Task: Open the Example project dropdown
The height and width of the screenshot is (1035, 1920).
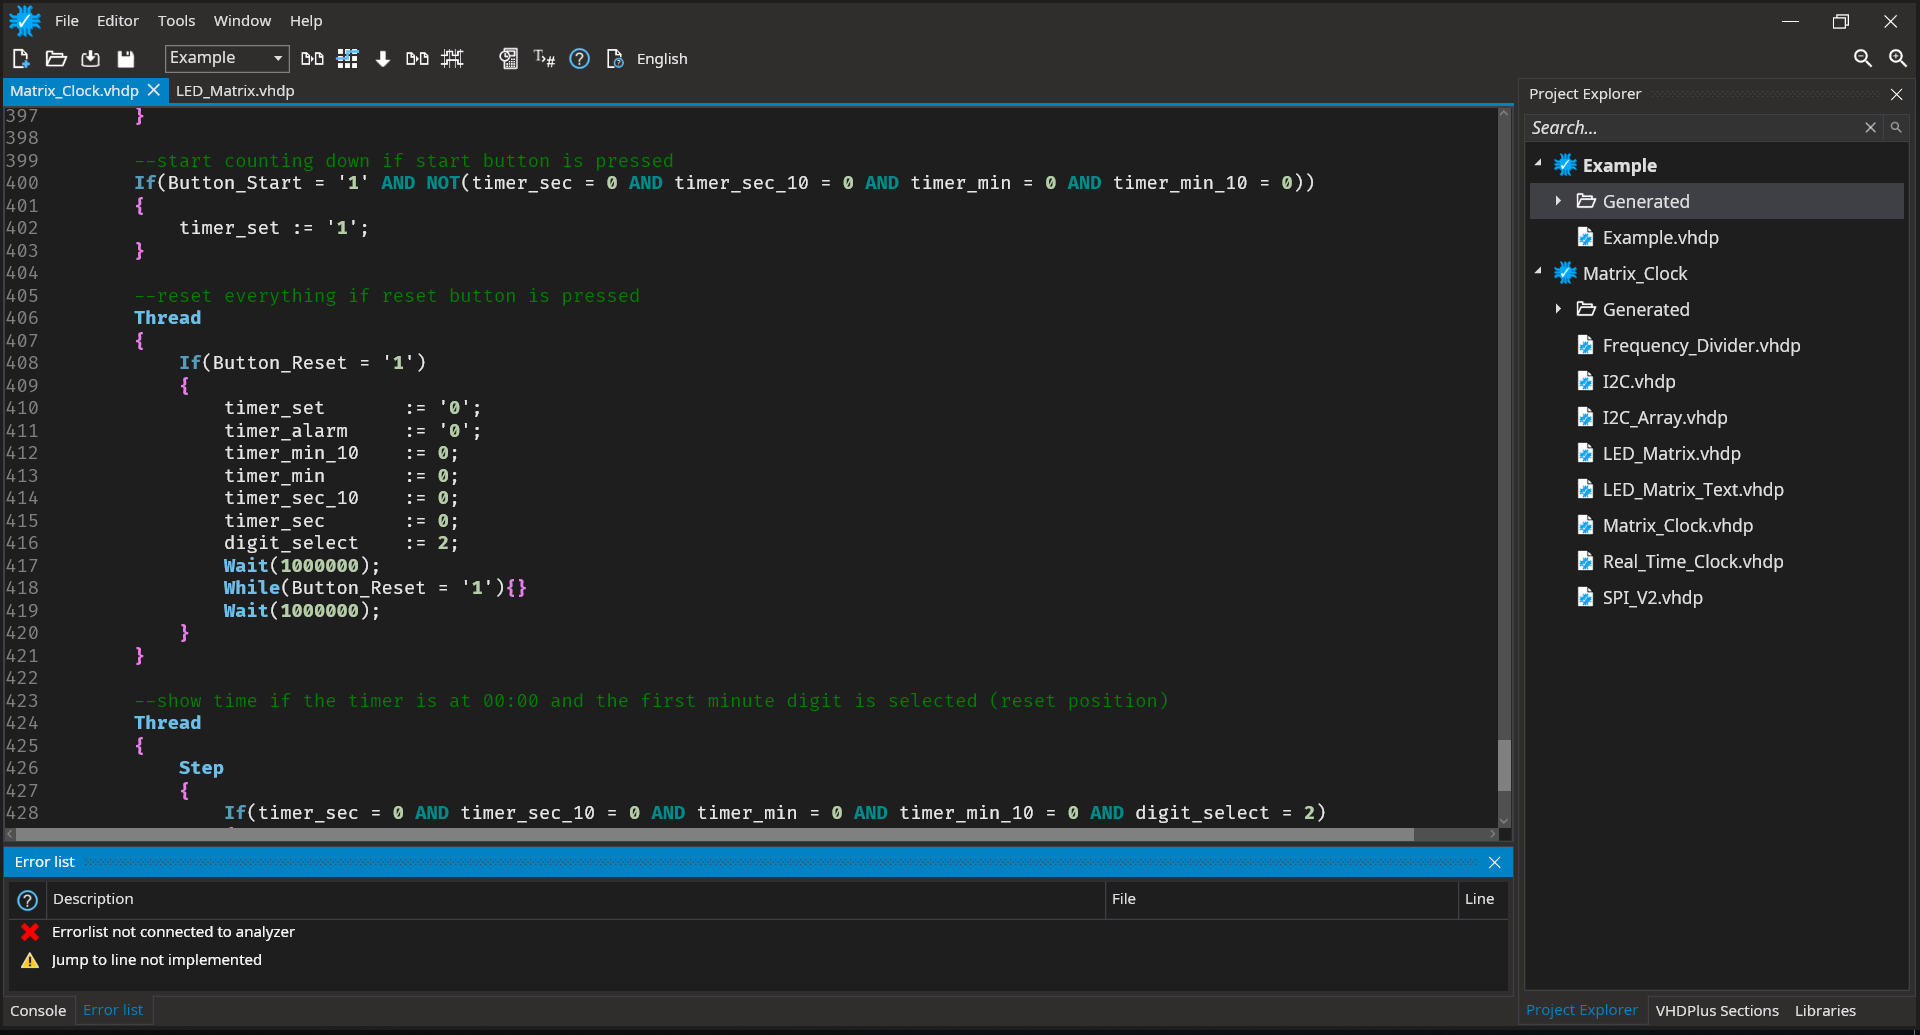Action: click(227, 58)
